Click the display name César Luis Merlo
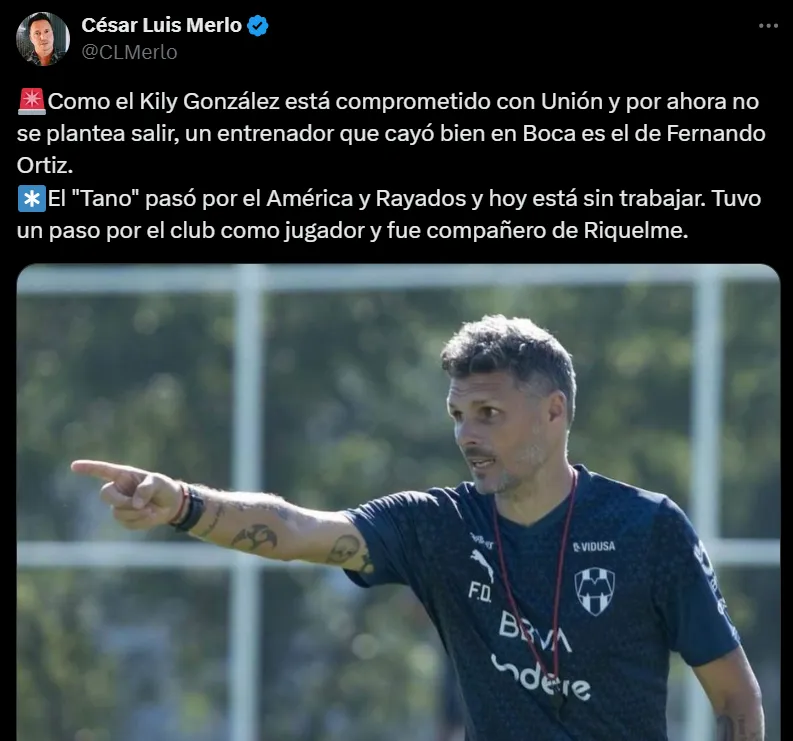Viewport: 793px width, 741px height. [161, 25]
